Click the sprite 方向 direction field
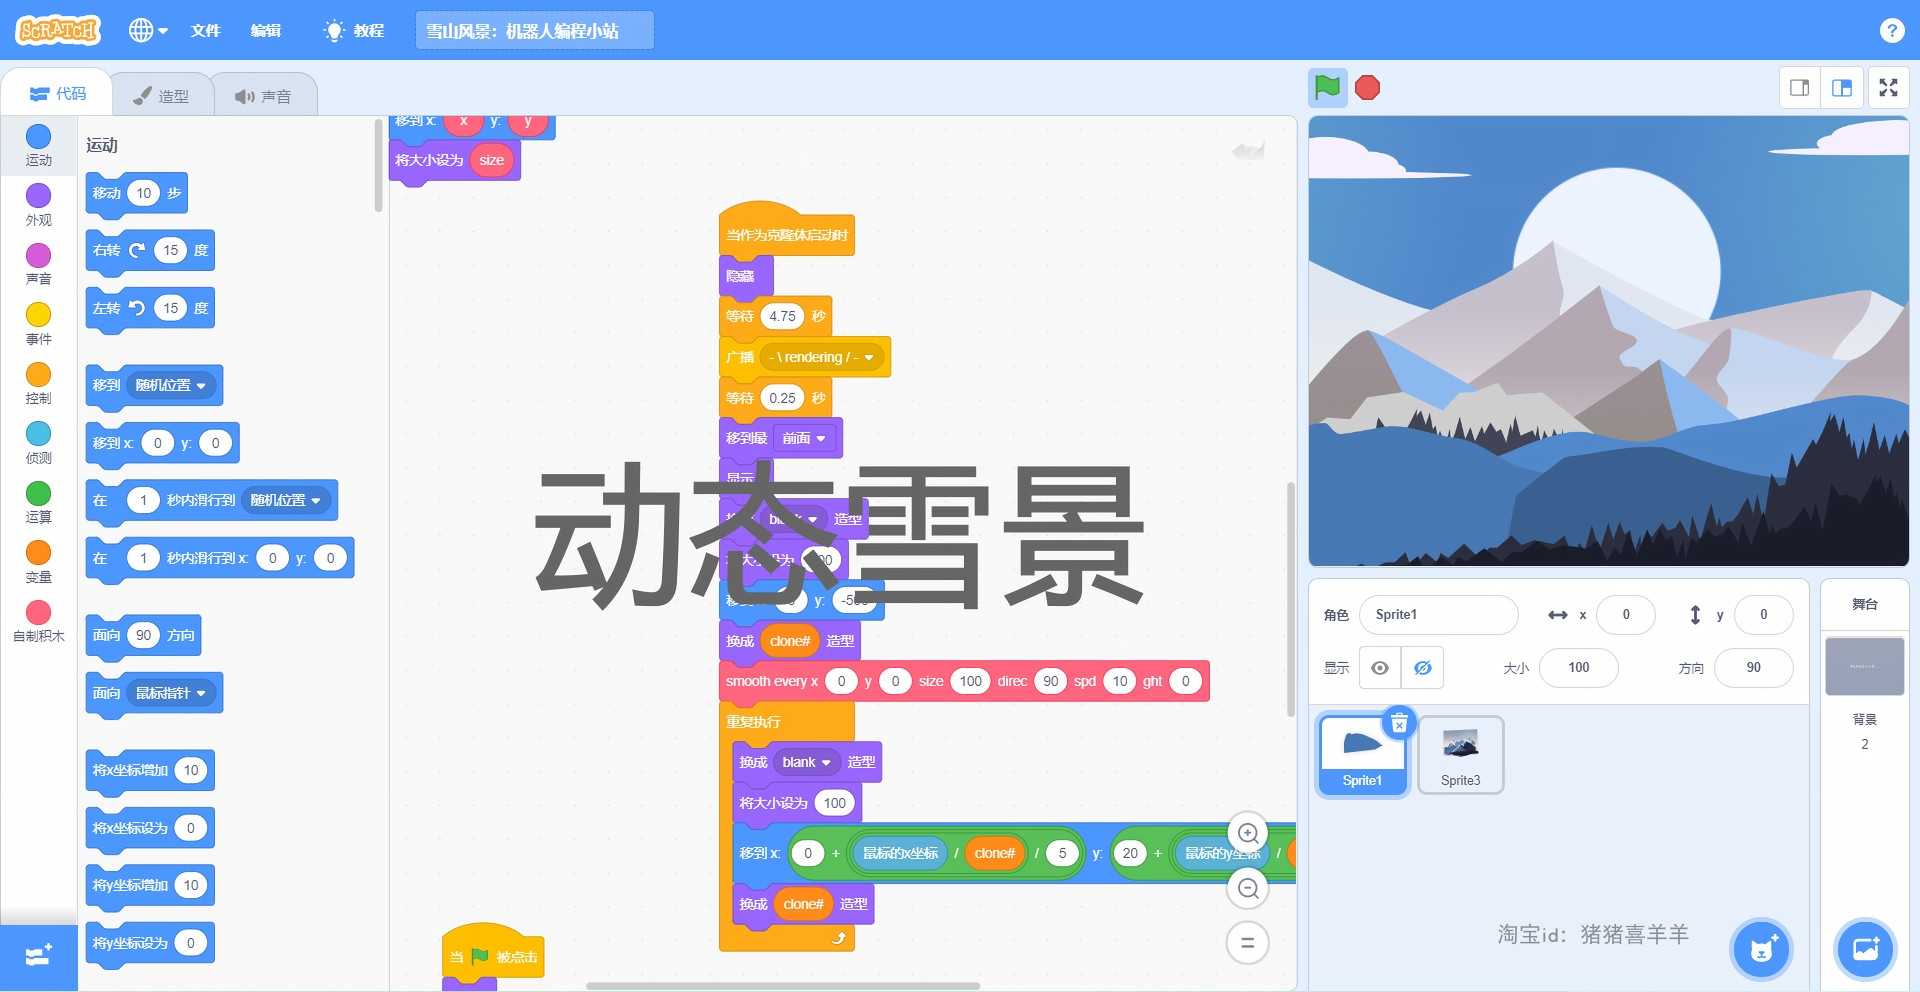The height and width of the screenshot is (992, 1920). (x=1753, y=668)
